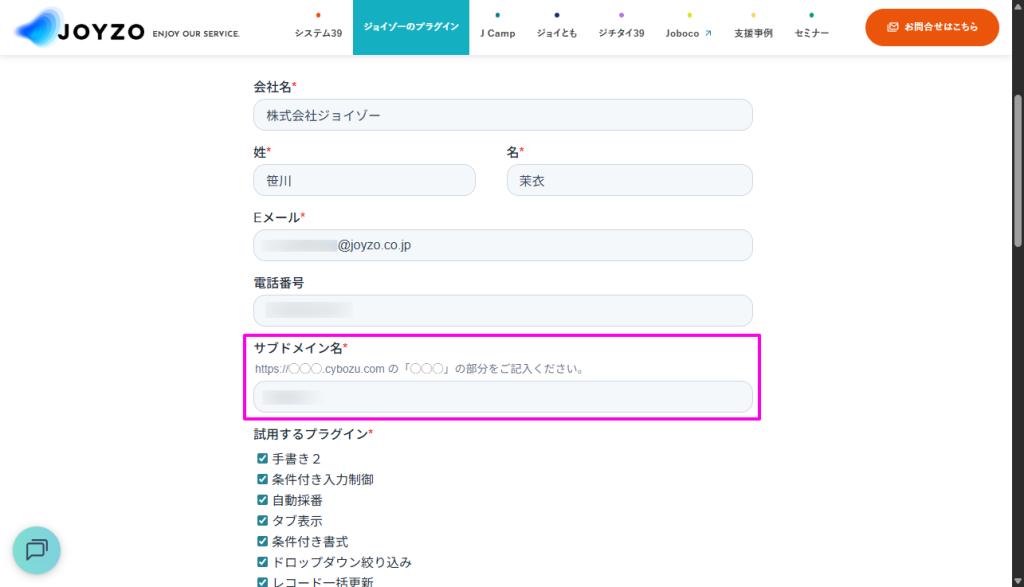Uncheck the 手書き２ plugin checkbox
The image size is (1024, 587).
(262, 459)
